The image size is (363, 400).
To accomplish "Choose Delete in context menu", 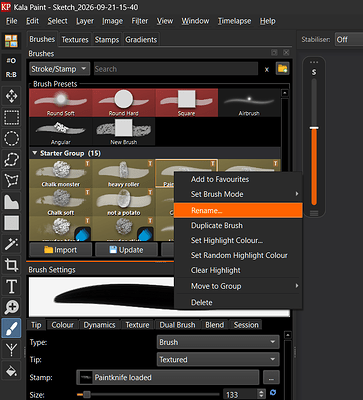I will coord(238,302).
